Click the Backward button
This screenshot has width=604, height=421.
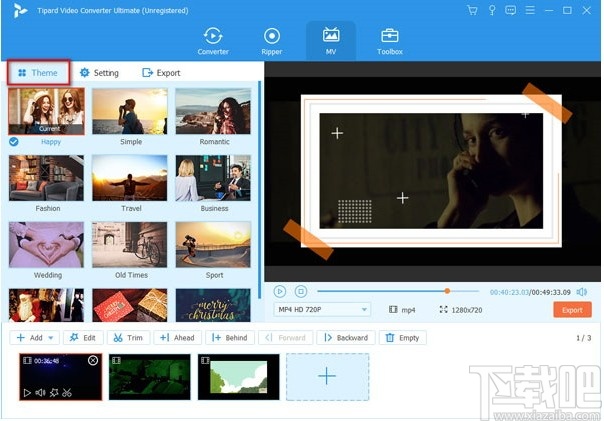tap(346, 338)
